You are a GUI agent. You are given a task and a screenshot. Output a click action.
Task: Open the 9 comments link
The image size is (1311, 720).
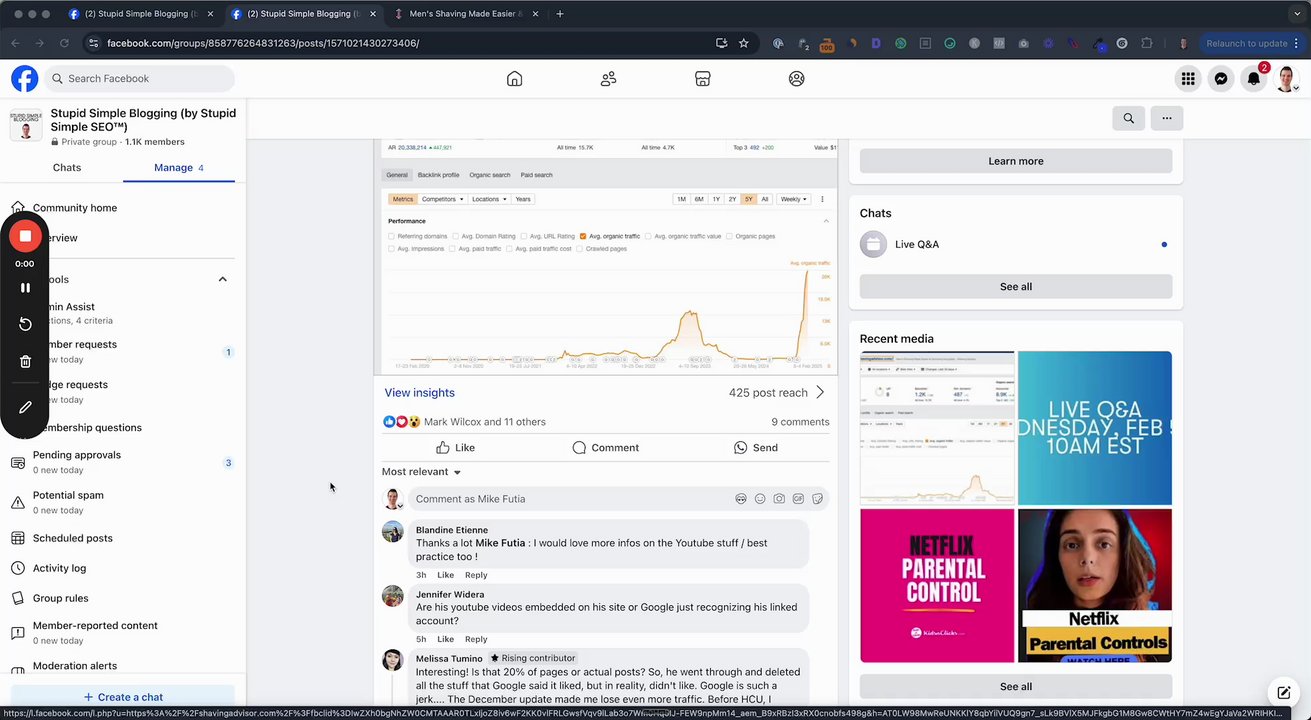point(800,422)
